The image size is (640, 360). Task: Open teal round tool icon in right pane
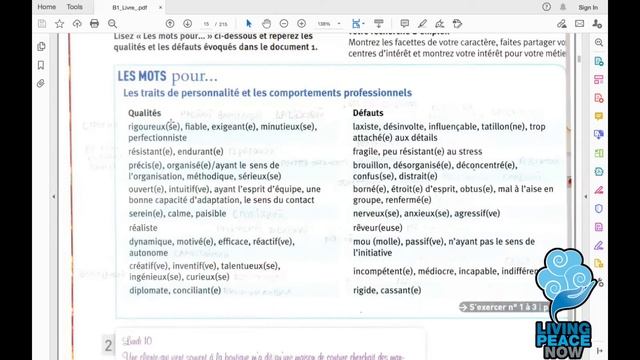(x=599, y=171)
